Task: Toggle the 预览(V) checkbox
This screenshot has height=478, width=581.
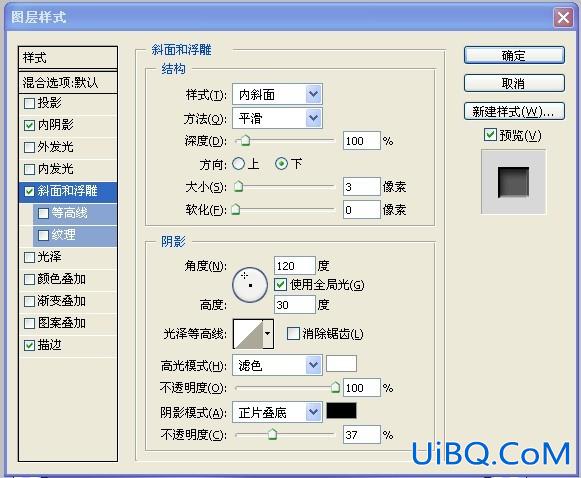Action: click(x=490, y=135)
